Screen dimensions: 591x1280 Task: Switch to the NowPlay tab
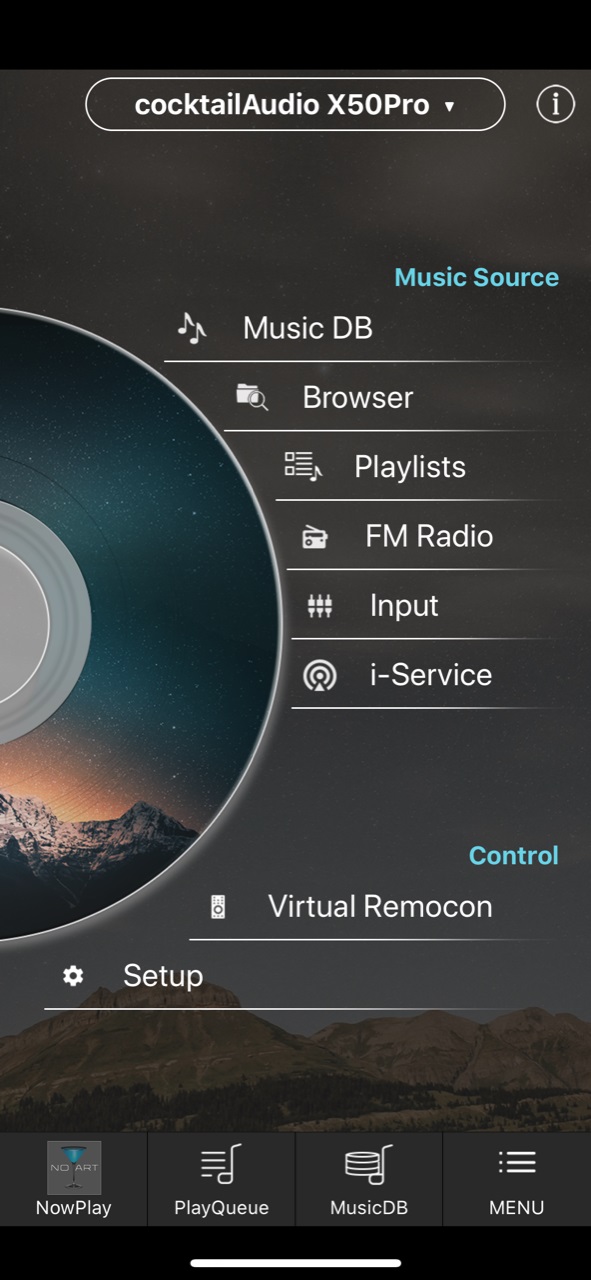click(x=73, y=1179)
